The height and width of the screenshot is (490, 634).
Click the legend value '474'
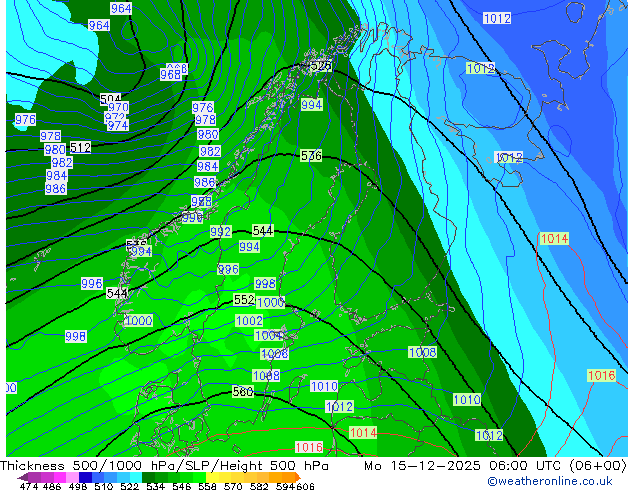click(x=29, y=486)
